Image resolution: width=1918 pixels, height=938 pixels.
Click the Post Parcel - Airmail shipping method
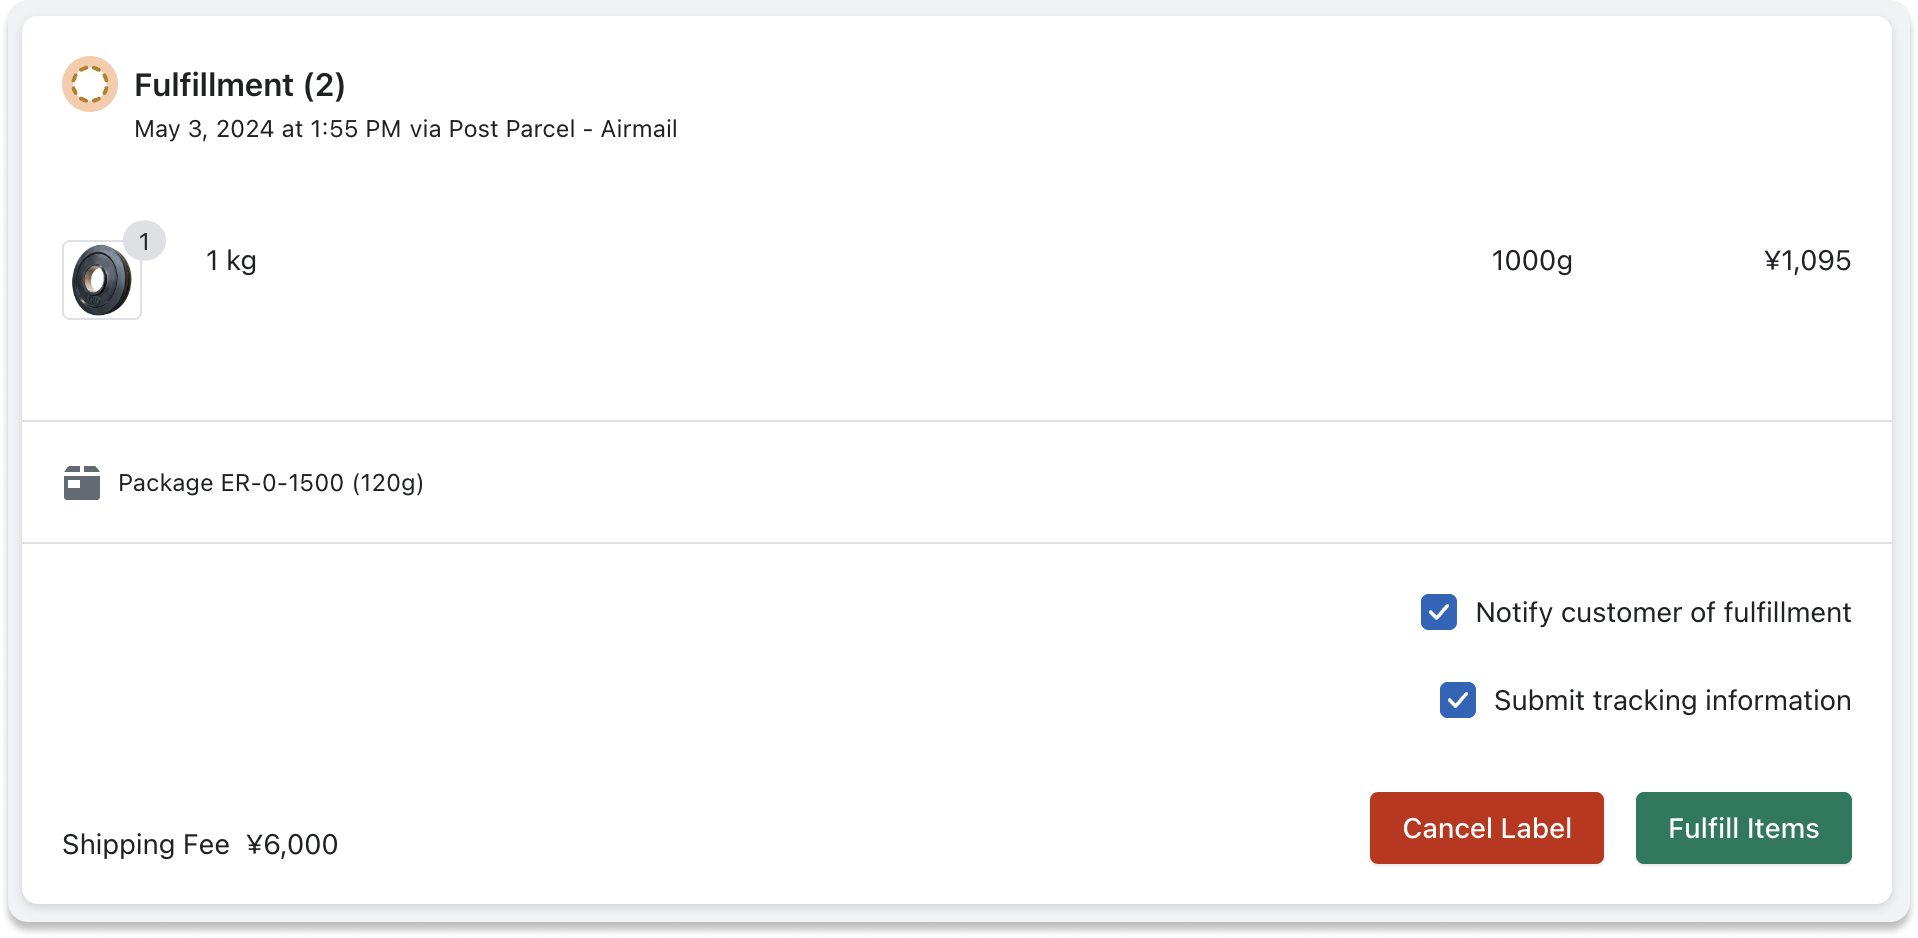tap(563, 129)
